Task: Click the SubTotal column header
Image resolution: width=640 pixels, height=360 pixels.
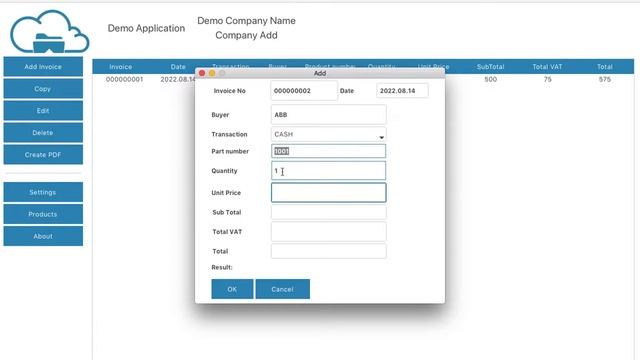Action: tap(490, 67)
